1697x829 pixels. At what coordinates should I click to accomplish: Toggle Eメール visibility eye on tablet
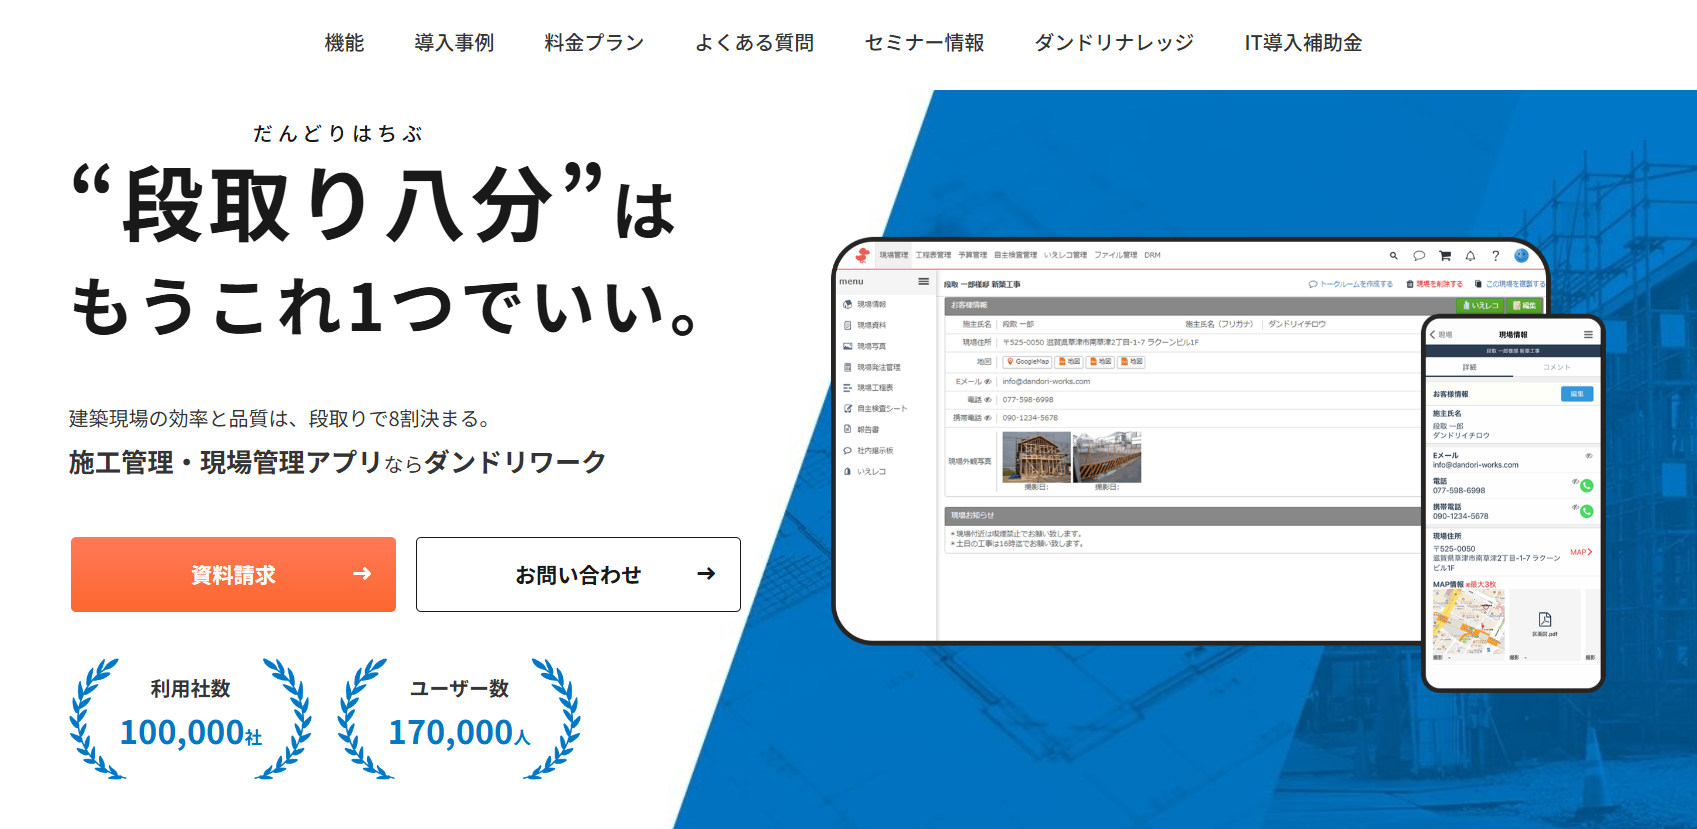(988, 382)
